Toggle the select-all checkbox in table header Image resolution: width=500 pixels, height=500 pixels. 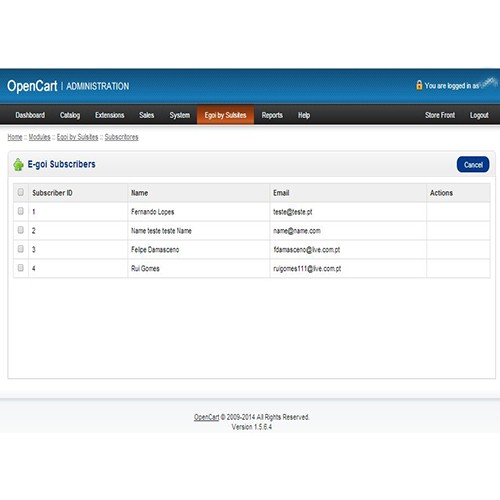click(x=21, y=192)
